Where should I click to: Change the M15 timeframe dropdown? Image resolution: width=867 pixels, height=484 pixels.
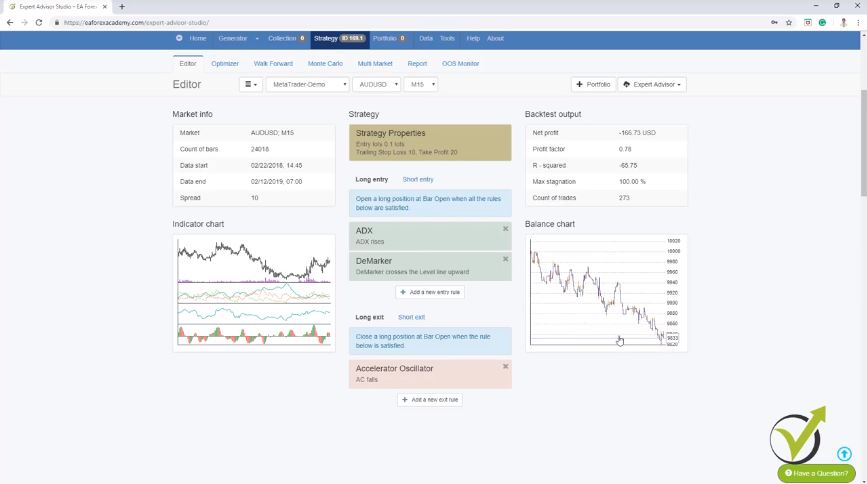click(420, 85)
